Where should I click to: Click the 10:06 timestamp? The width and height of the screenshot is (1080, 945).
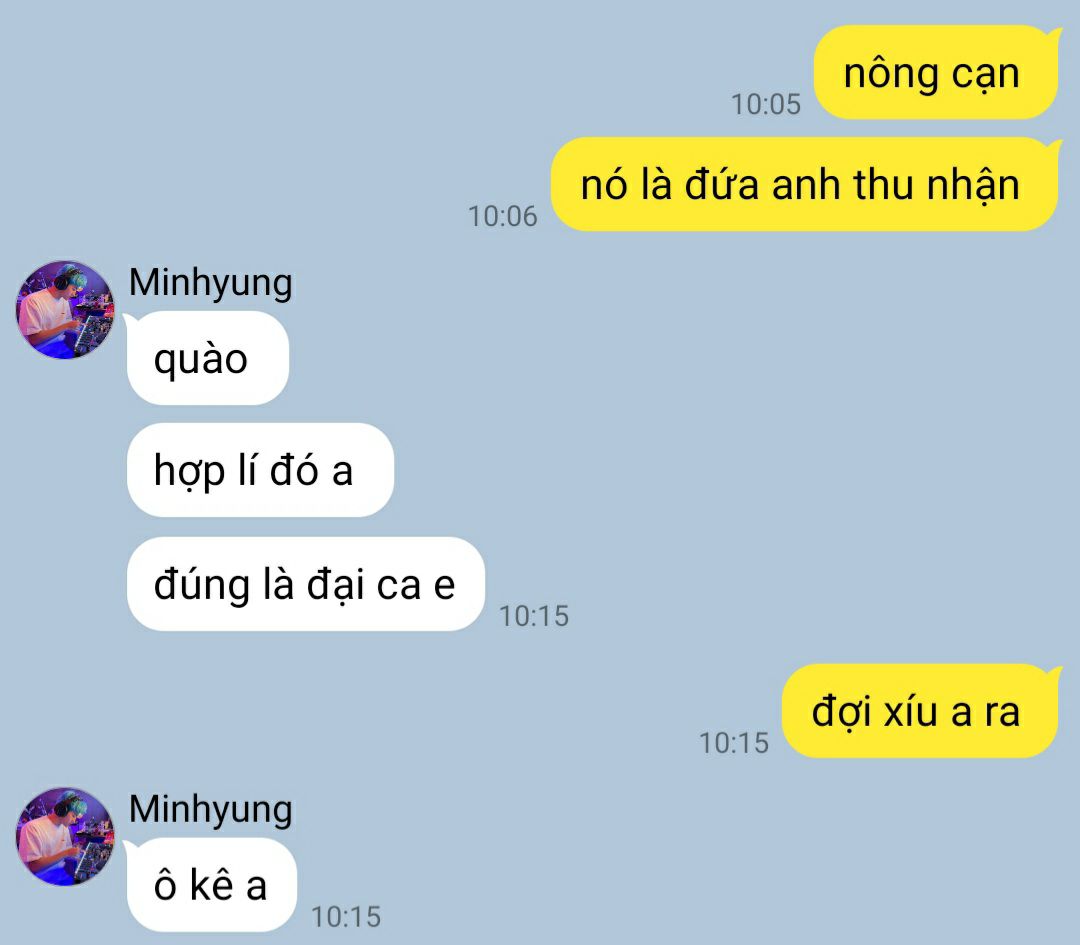click(503, 216)
